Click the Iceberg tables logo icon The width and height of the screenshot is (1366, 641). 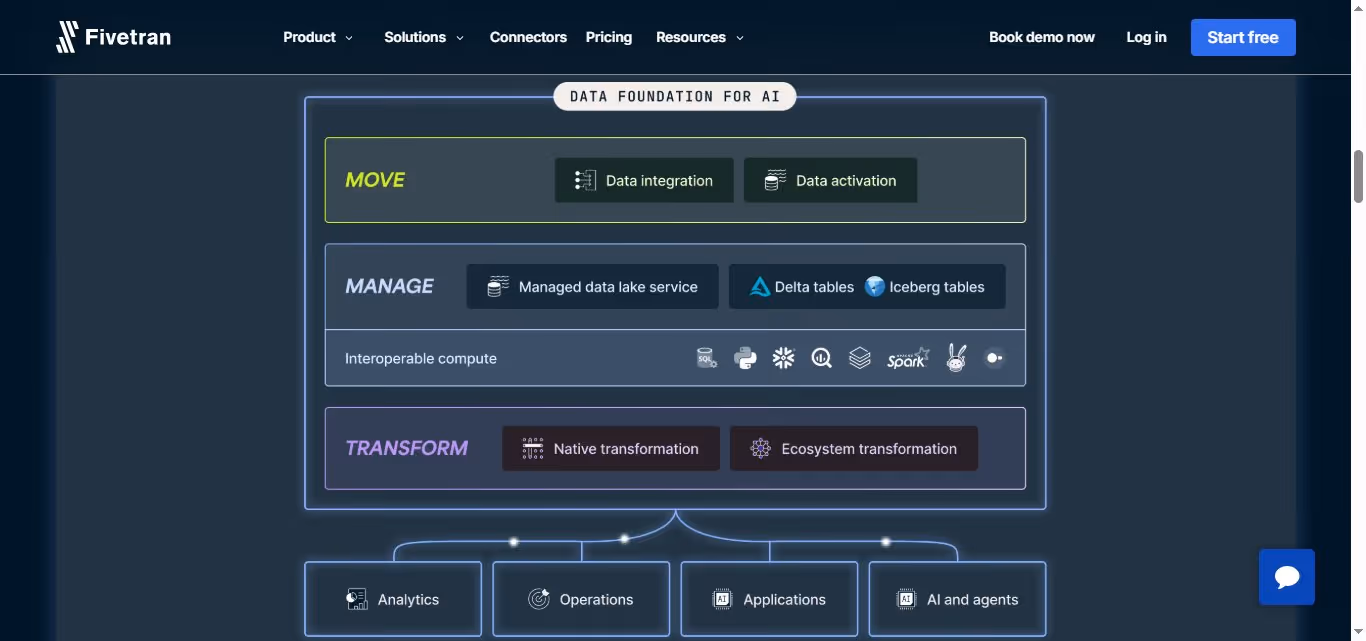pyautogui.click(x=875, y=286)
